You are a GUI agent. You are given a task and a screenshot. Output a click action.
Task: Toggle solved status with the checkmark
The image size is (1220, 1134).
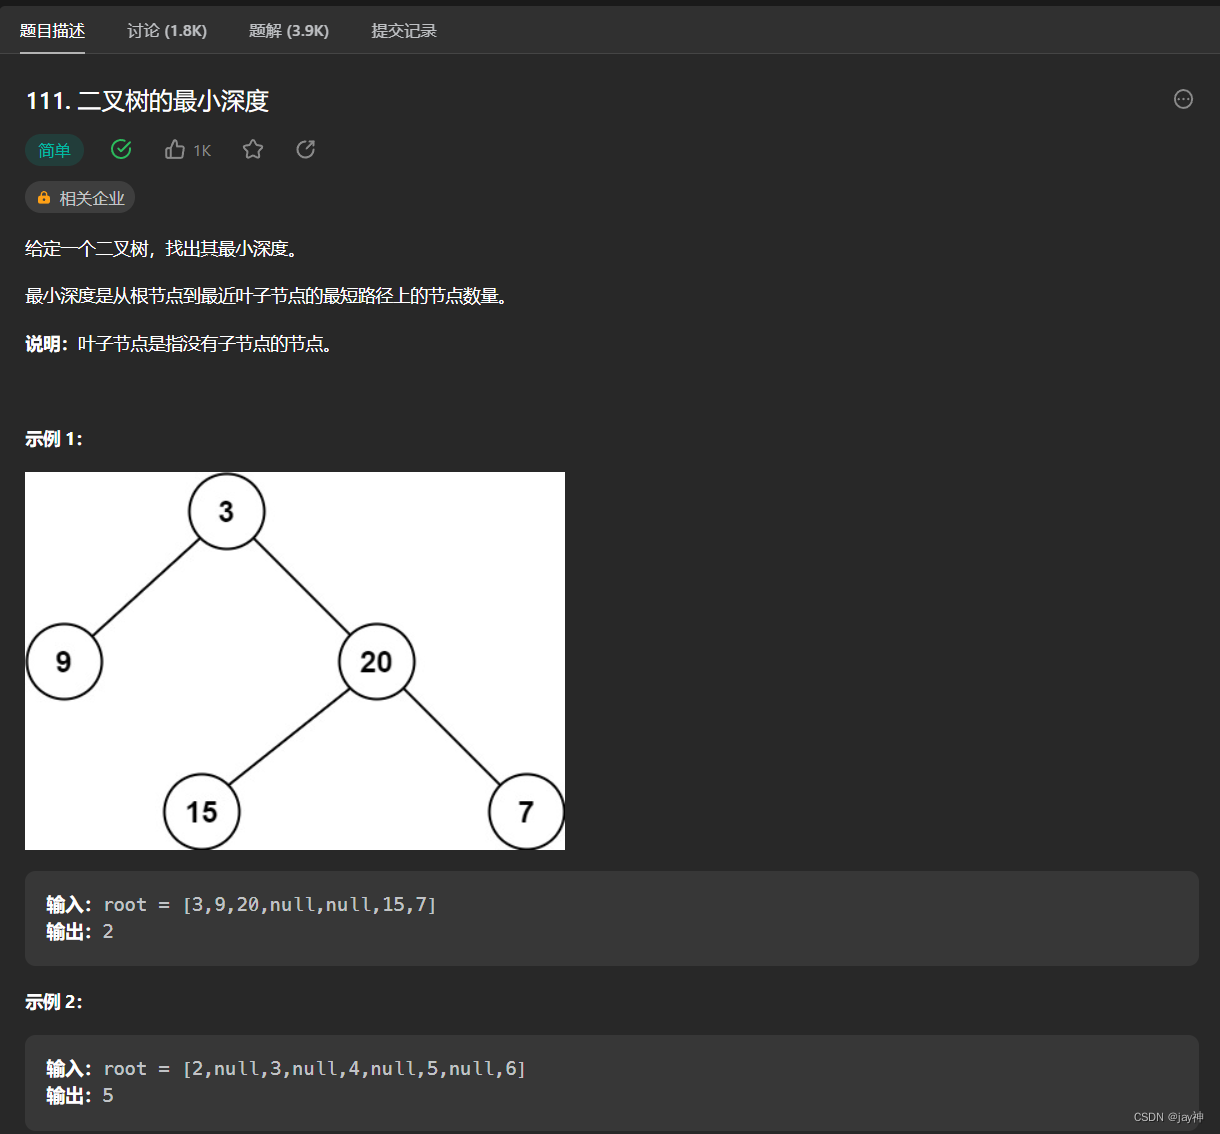click(121, 149)
